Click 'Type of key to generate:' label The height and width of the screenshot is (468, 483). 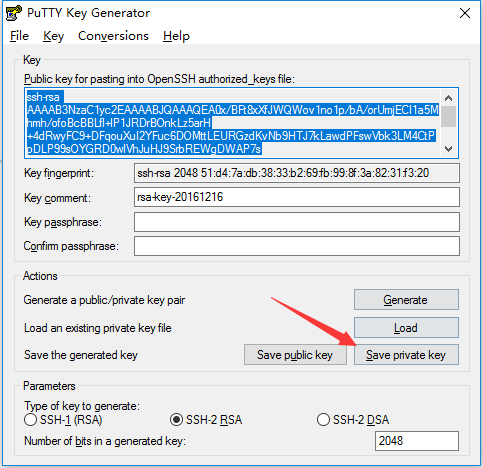coord(82,406)
